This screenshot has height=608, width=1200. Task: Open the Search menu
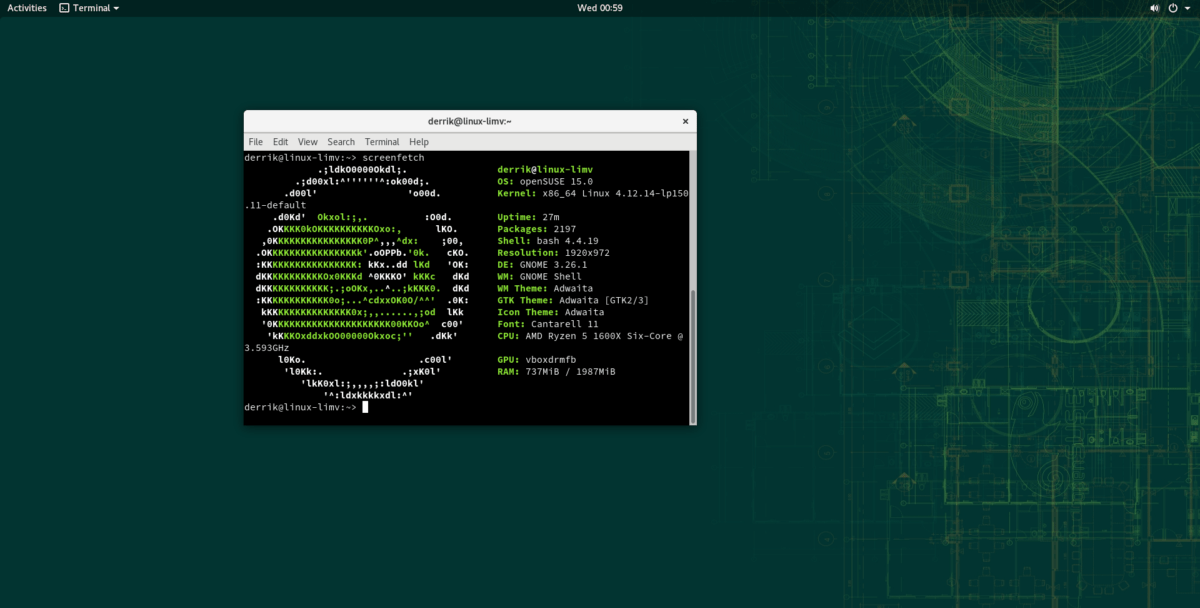(x=340, y=141)
